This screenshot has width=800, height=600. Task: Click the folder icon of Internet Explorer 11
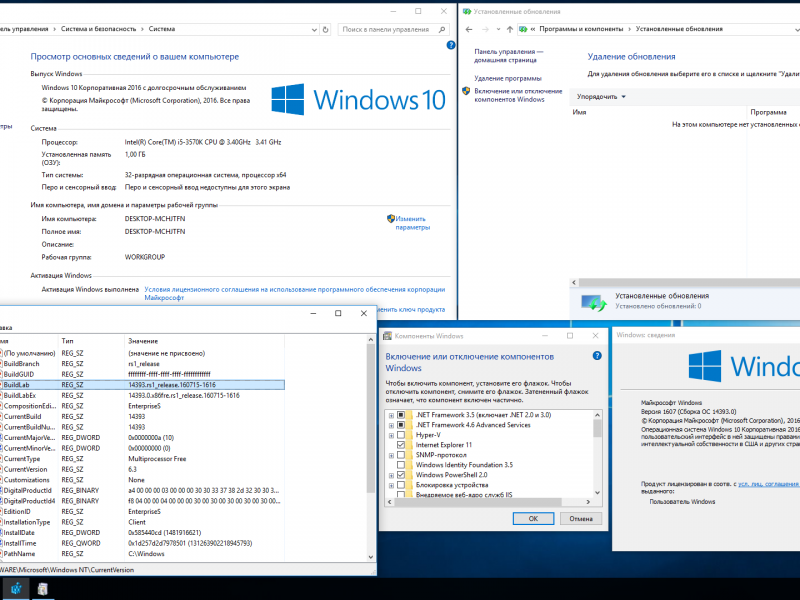click(x=409, y=445)
